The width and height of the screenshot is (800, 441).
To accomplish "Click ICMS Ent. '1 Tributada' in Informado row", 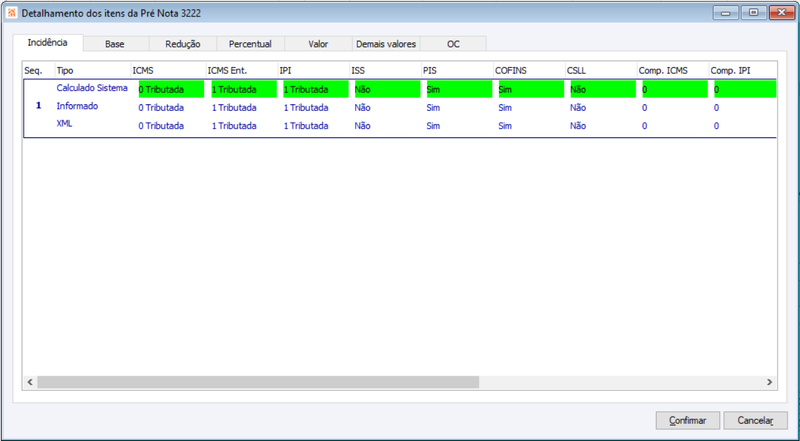I will click(234, 108).
